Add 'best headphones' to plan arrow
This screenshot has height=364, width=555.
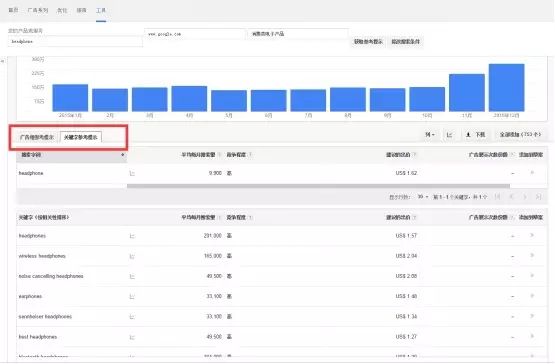click(532, 336)
